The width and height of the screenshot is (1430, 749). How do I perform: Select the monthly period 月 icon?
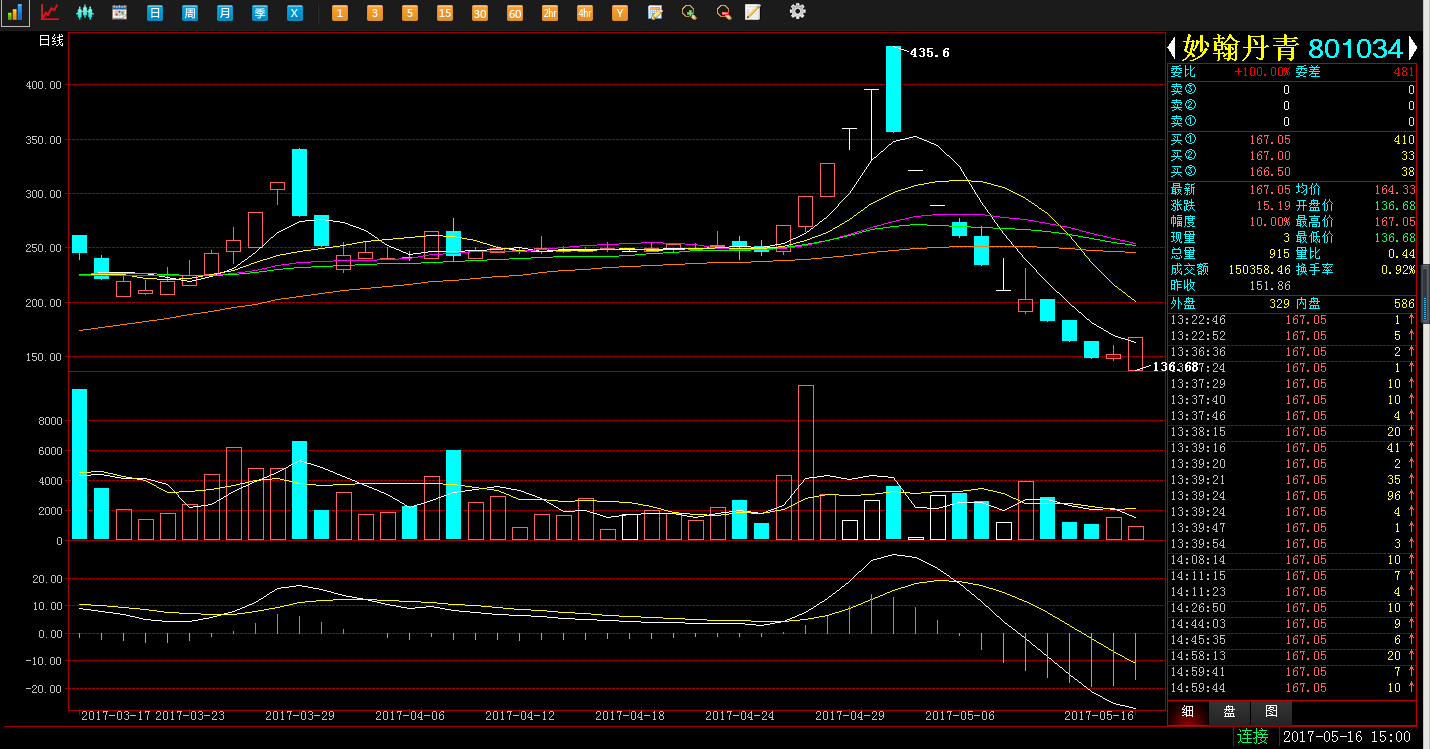(x=224, y=13)
